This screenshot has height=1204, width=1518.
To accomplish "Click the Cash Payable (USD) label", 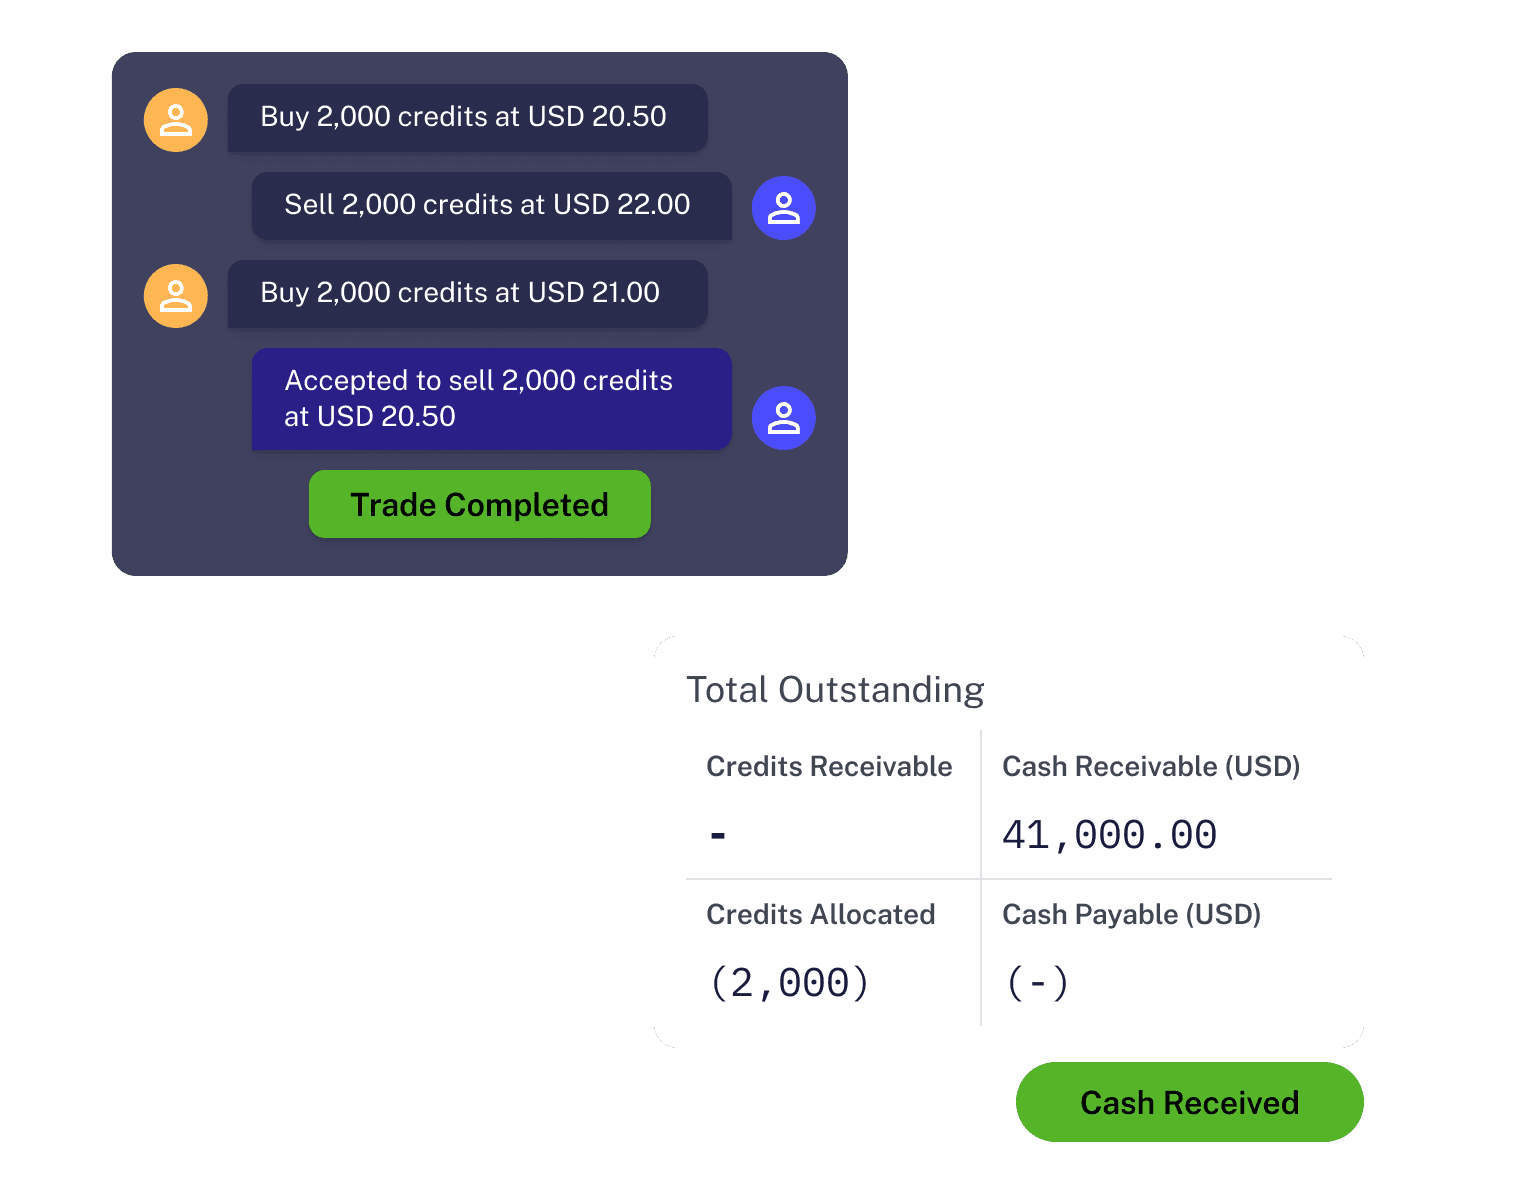I will pos(1131,915).
